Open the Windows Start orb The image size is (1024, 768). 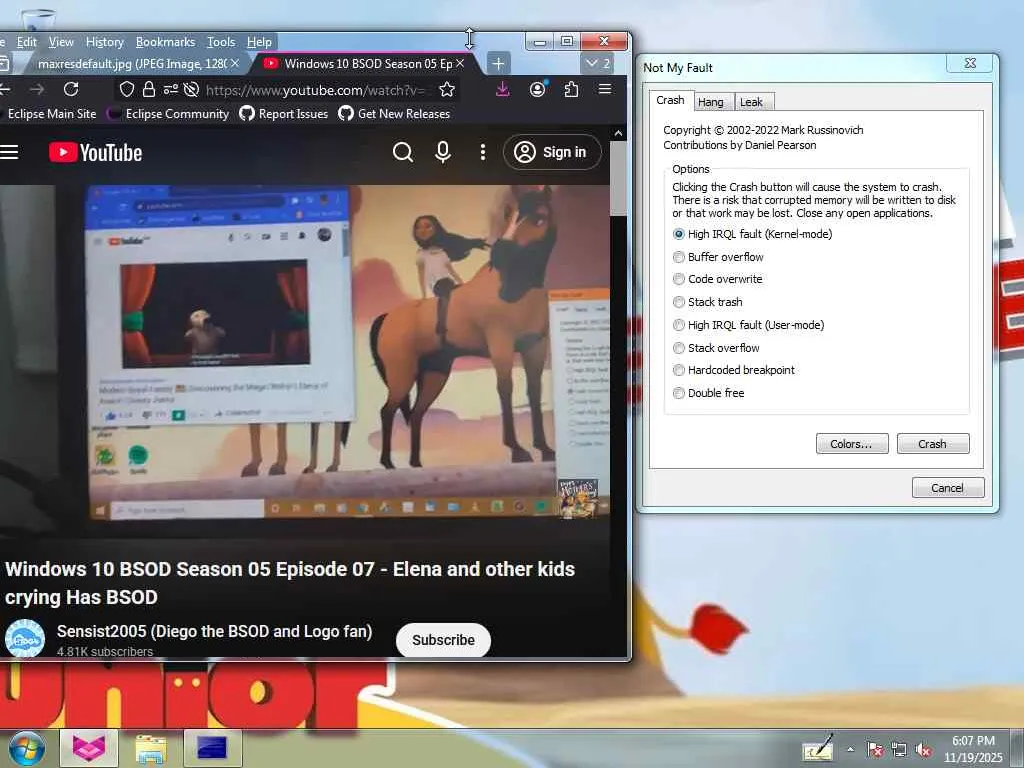point(27,748)
